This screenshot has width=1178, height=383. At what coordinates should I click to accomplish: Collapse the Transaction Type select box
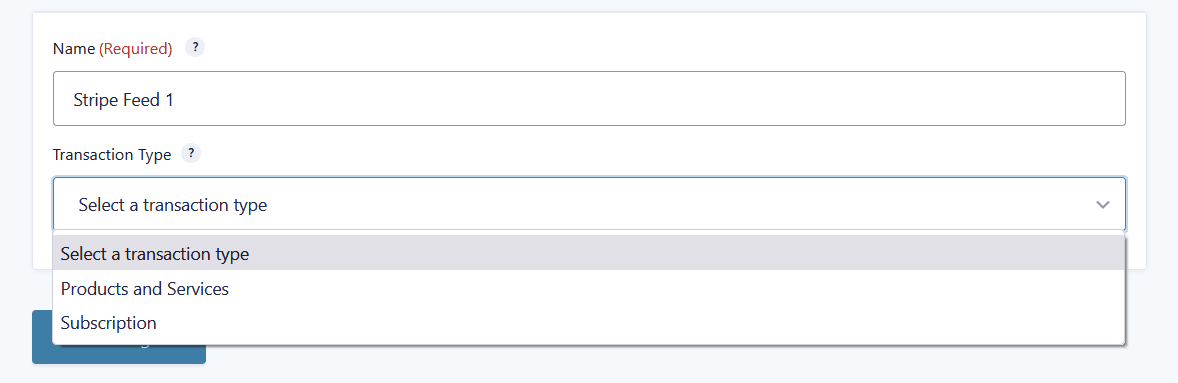[589, 204]
